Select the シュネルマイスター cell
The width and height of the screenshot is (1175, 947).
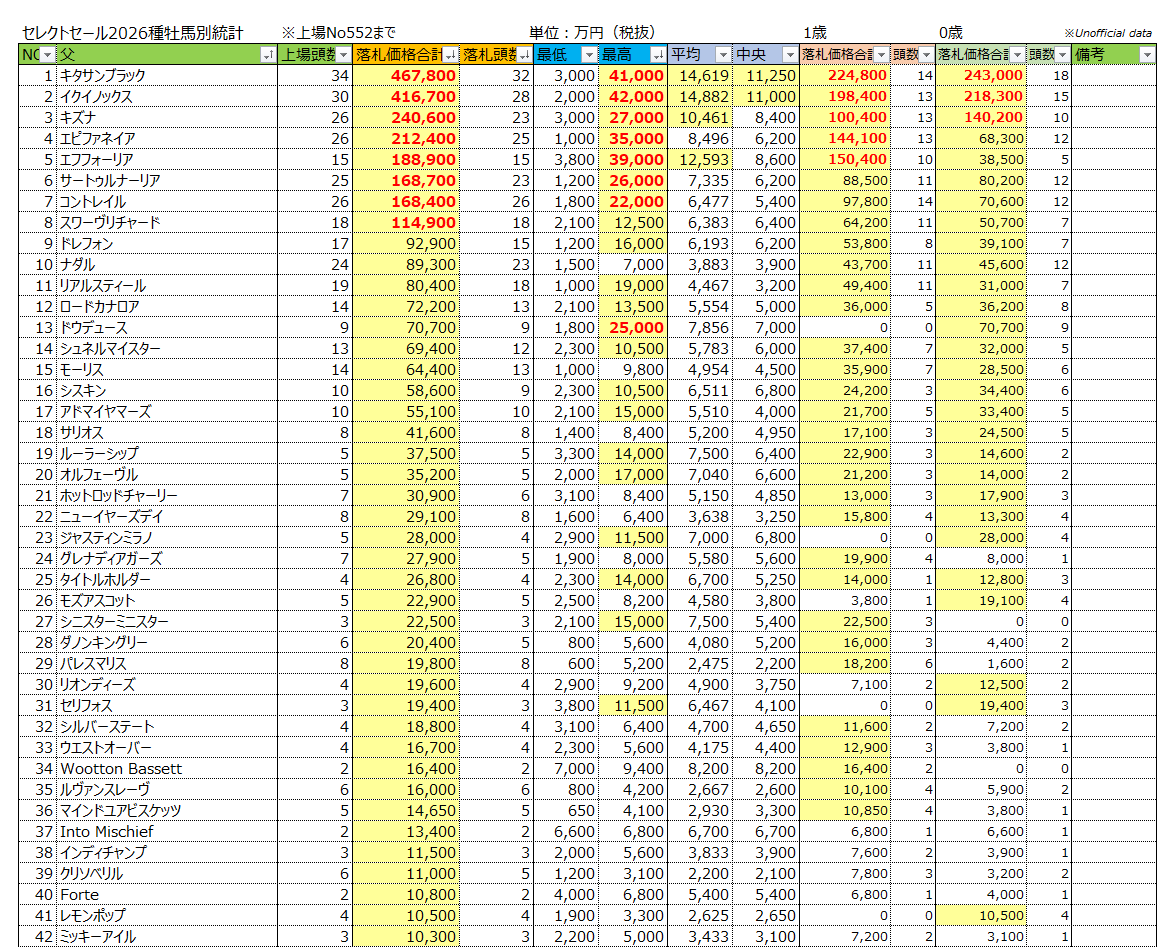(x=167, y=348)
